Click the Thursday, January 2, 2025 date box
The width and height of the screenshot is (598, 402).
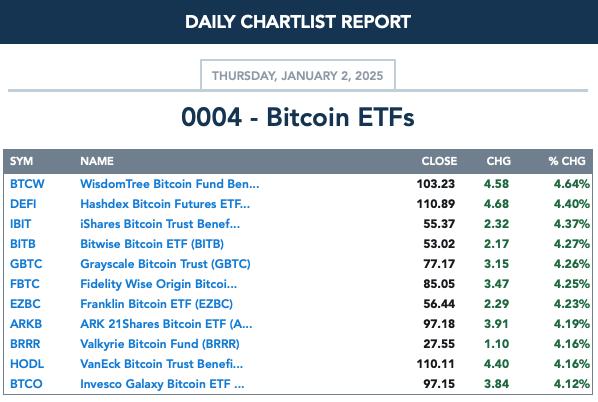click(298, 75)
